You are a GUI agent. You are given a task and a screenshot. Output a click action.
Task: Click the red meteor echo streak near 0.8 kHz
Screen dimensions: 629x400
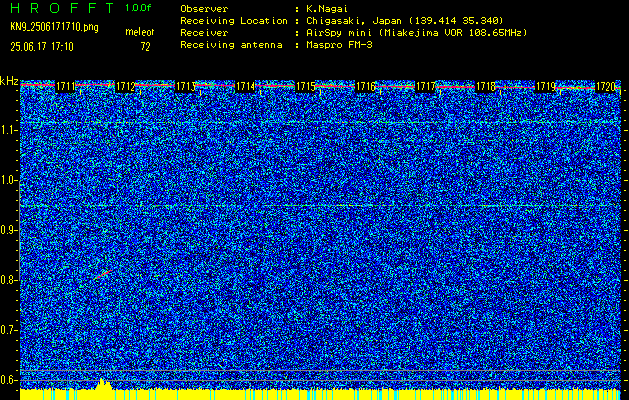pyautogui.click(x=104, y=274)
